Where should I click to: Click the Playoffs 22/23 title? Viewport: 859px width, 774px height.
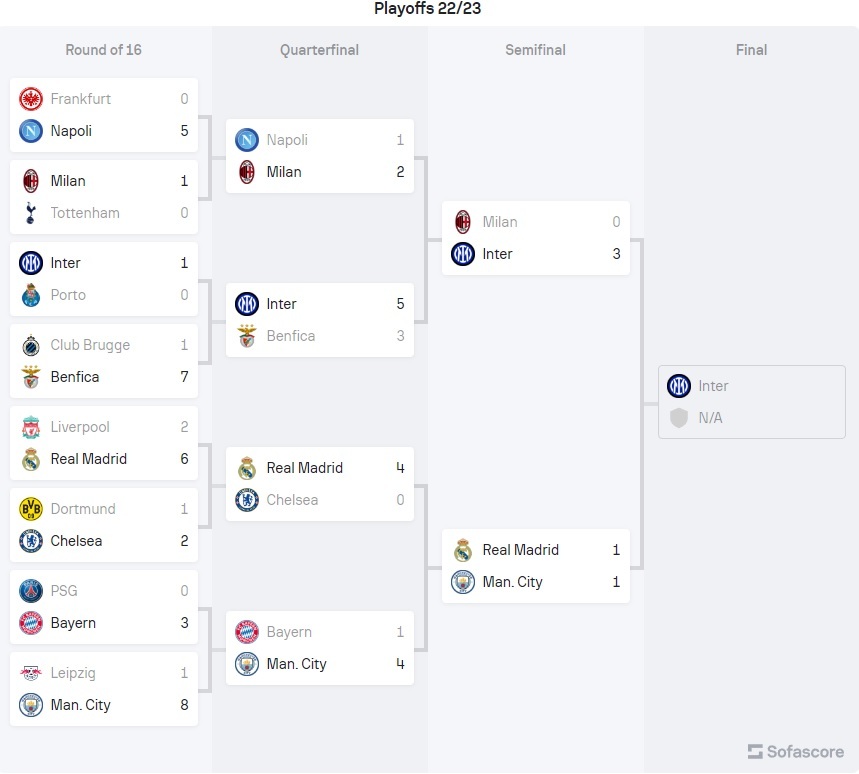pyautogui.click(x=428, y=9)
